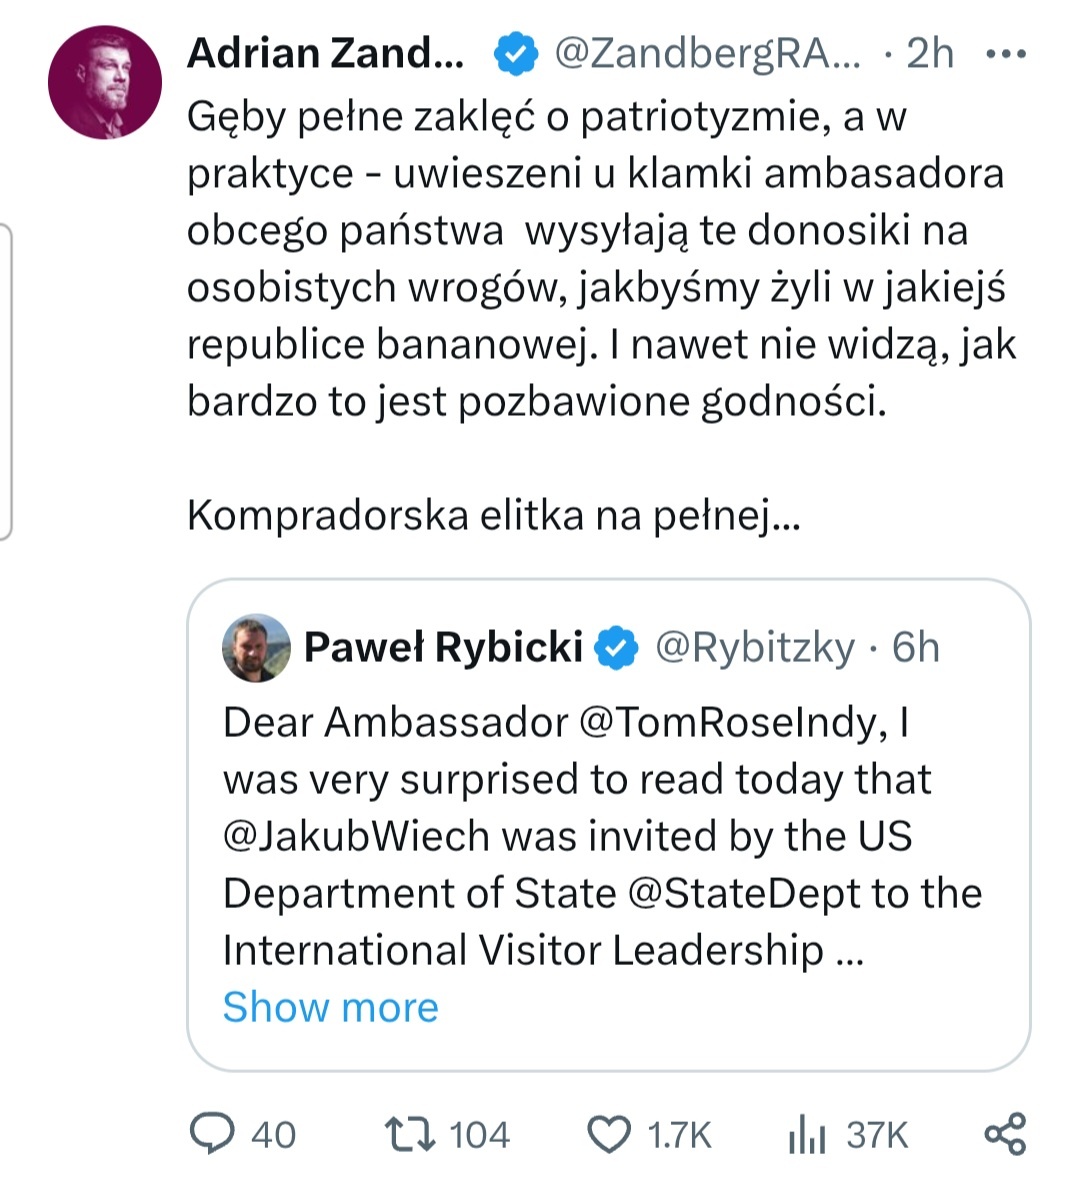Open the @Rybitzky handle

755,648
